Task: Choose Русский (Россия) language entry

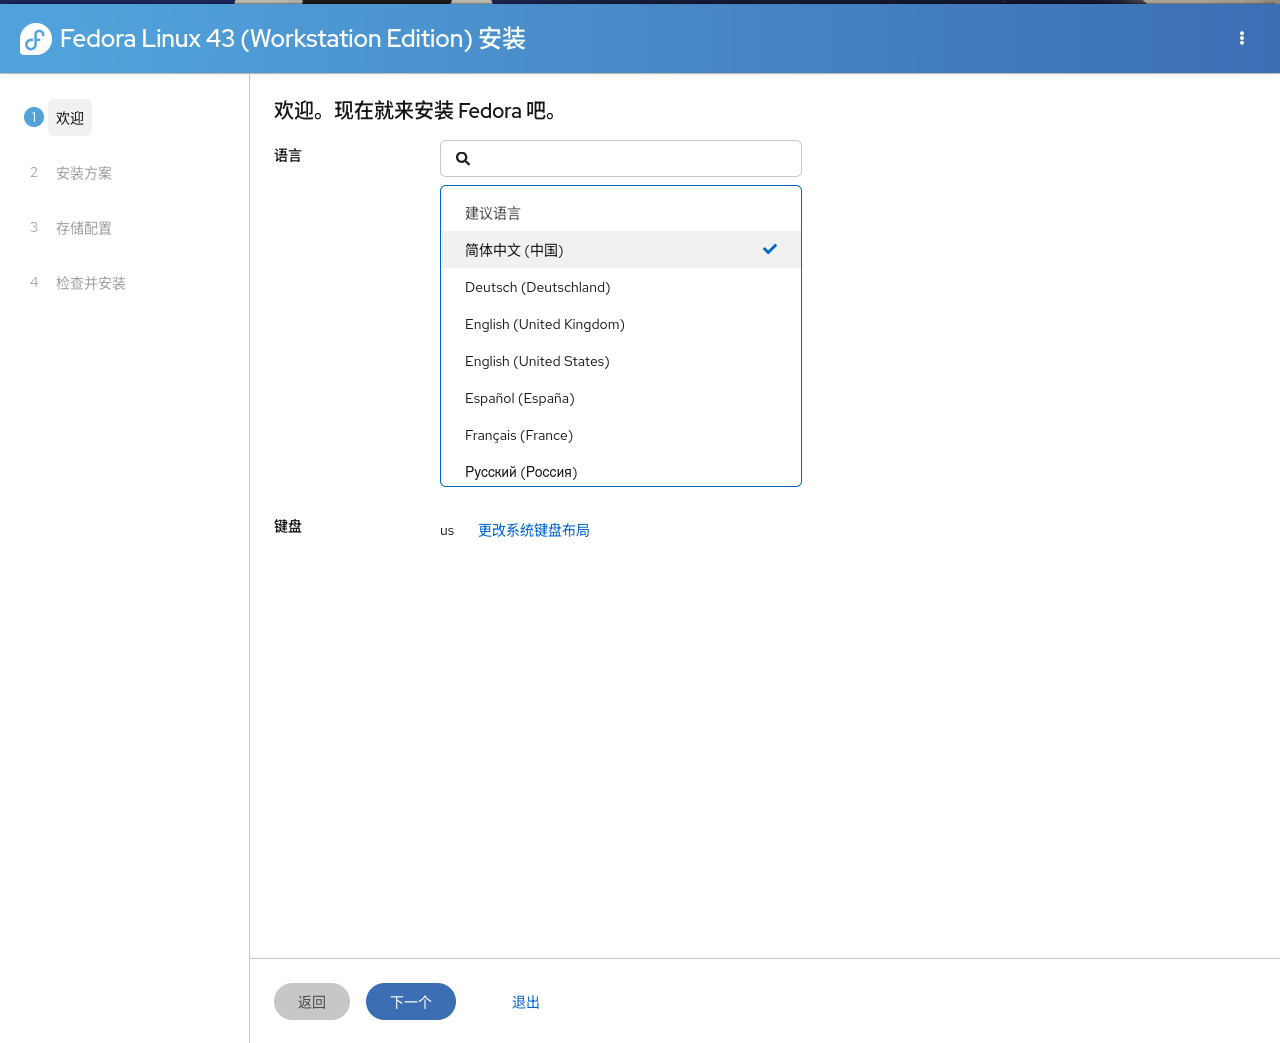Action: tap(520, 472)
